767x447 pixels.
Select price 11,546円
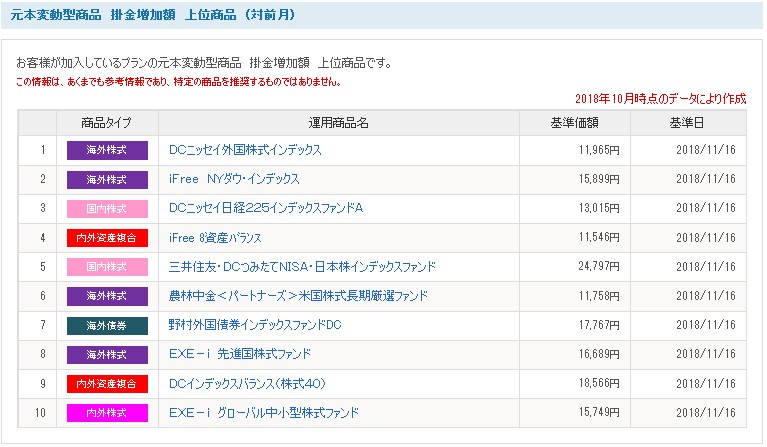599,238
